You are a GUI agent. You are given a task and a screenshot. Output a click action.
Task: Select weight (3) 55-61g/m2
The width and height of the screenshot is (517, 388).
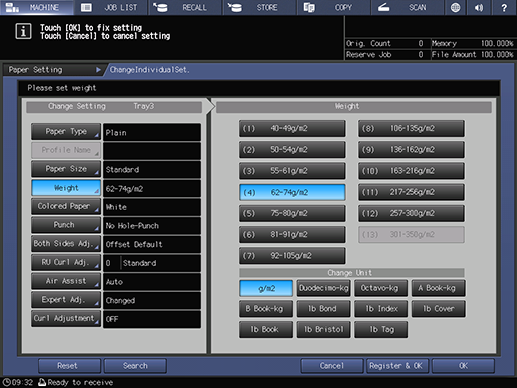[292, 171]
